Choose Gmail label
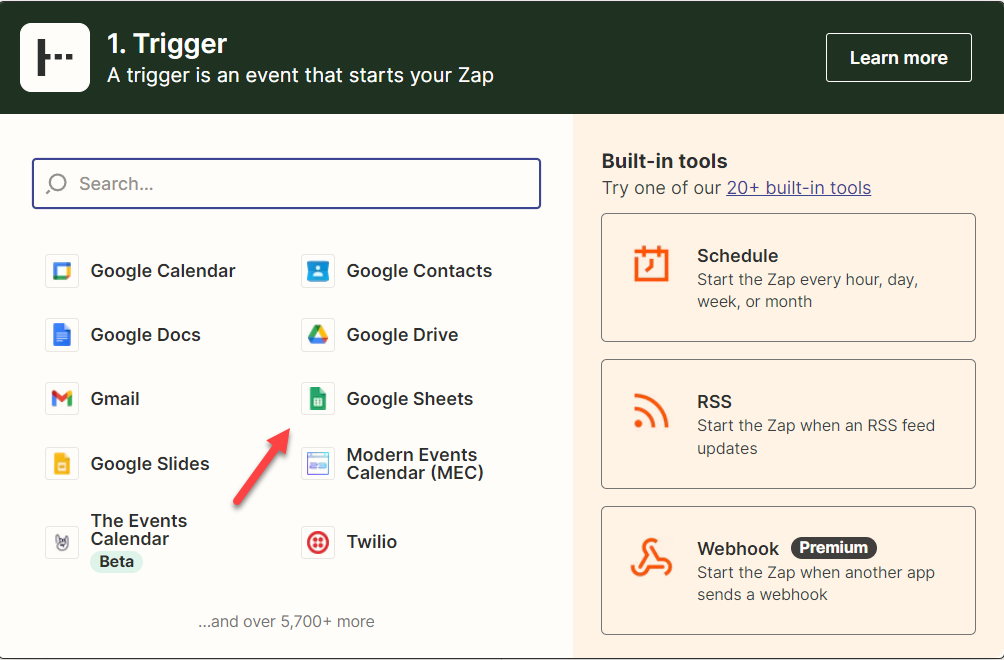 [115, 399]
